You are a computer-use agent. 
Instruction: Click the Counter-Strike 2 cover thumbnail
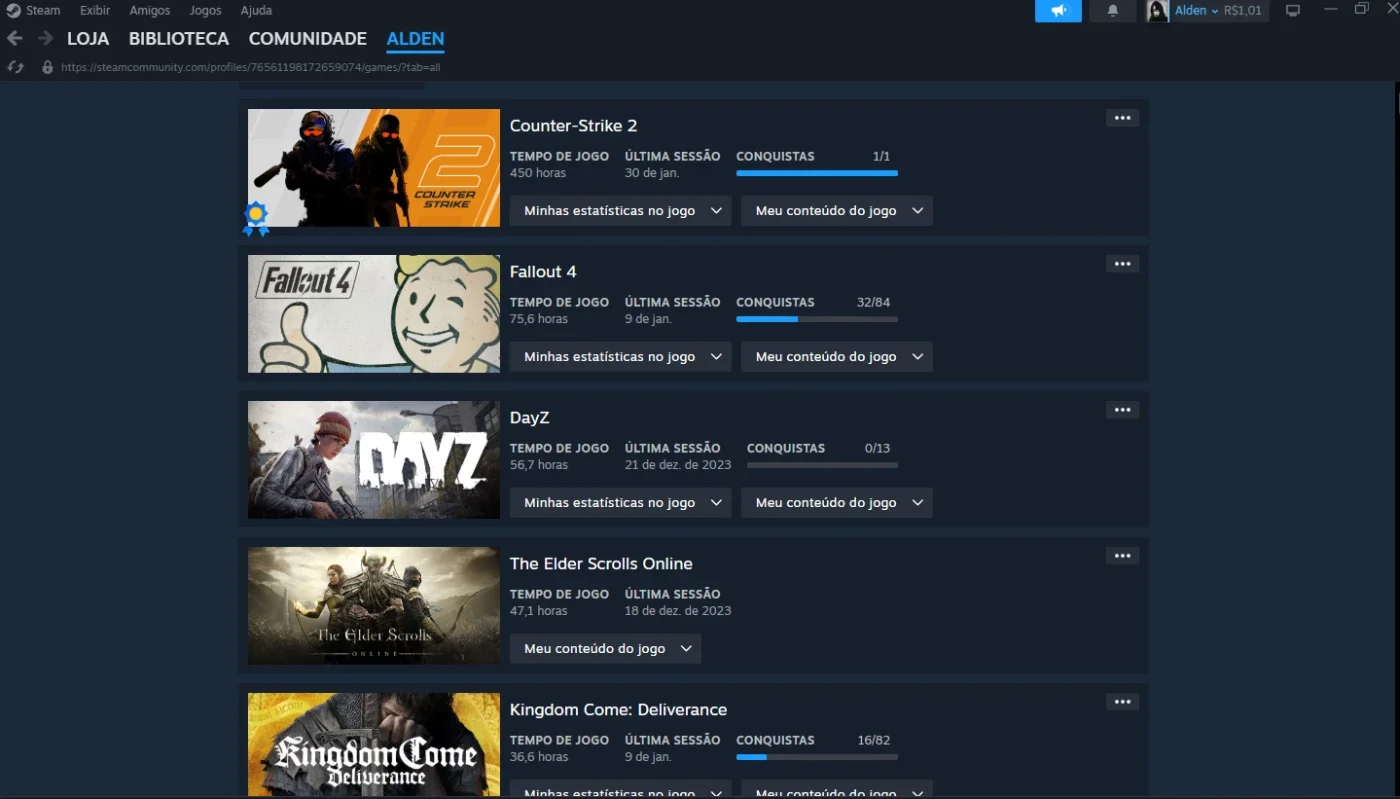[374, 168]
